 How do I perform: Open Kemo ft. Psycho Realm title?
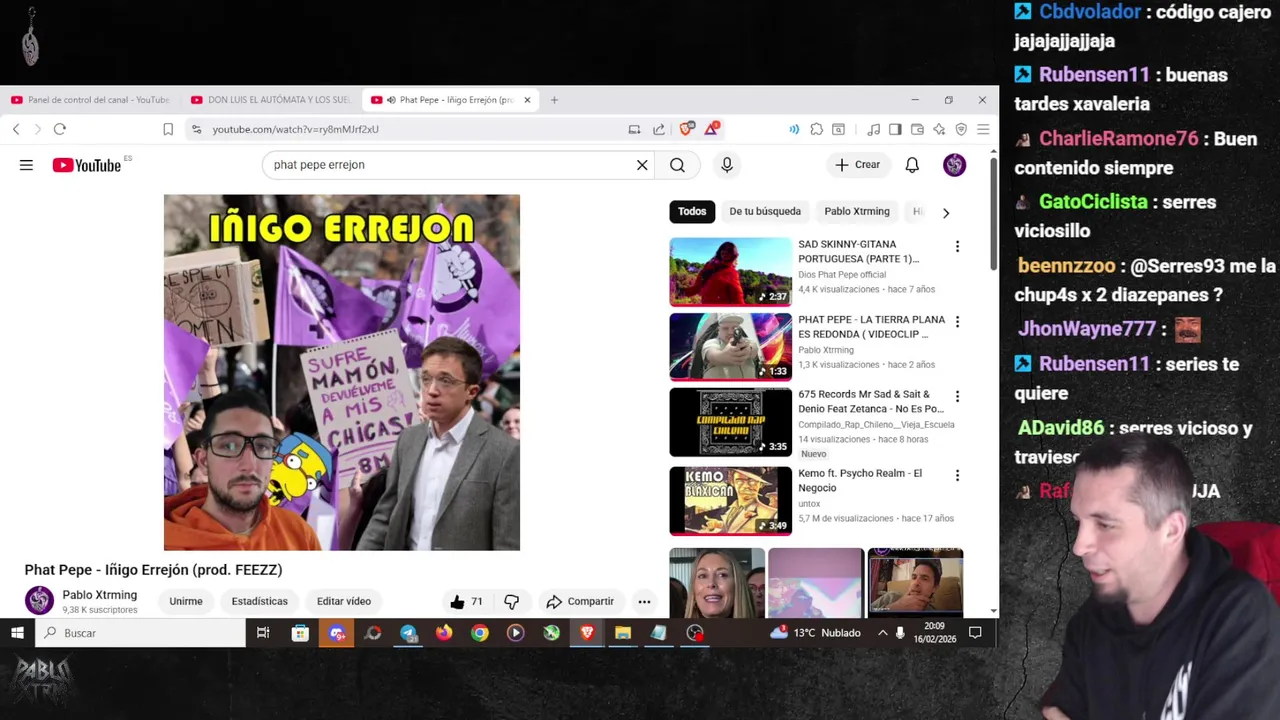coord(860,481)
